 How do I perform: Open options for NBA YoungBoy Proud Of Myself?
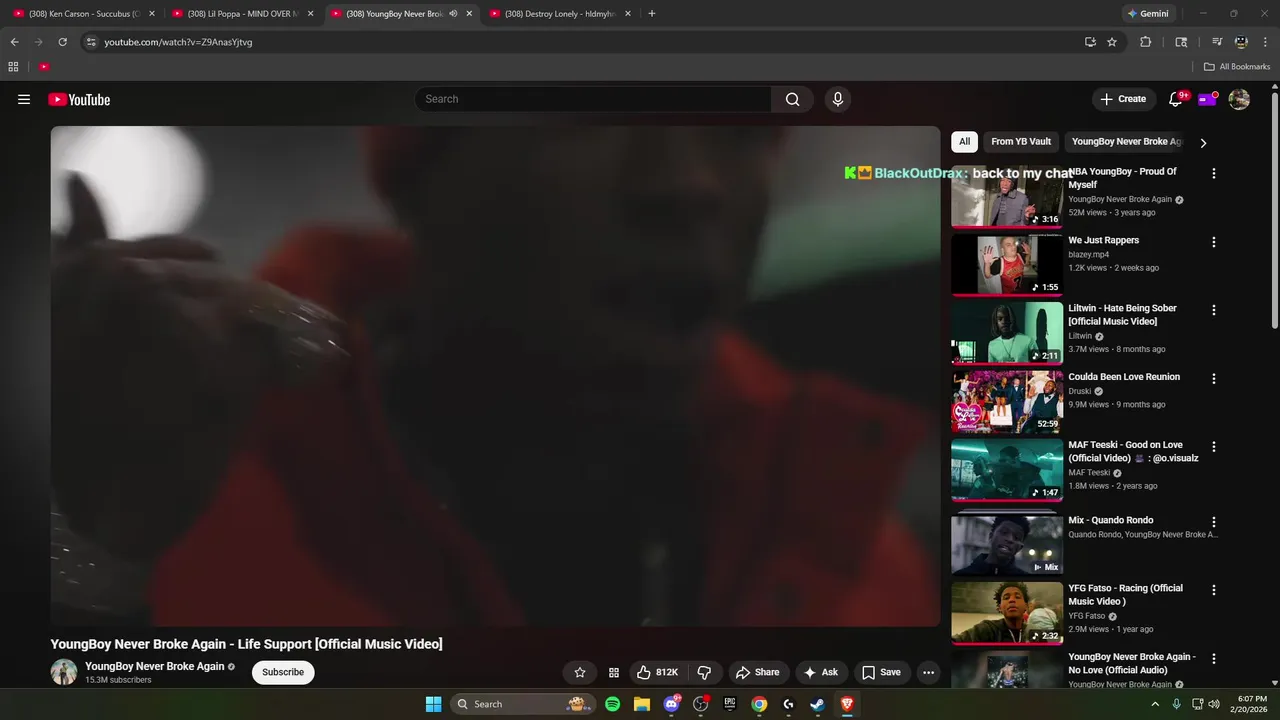click(x=1214, y=173)
